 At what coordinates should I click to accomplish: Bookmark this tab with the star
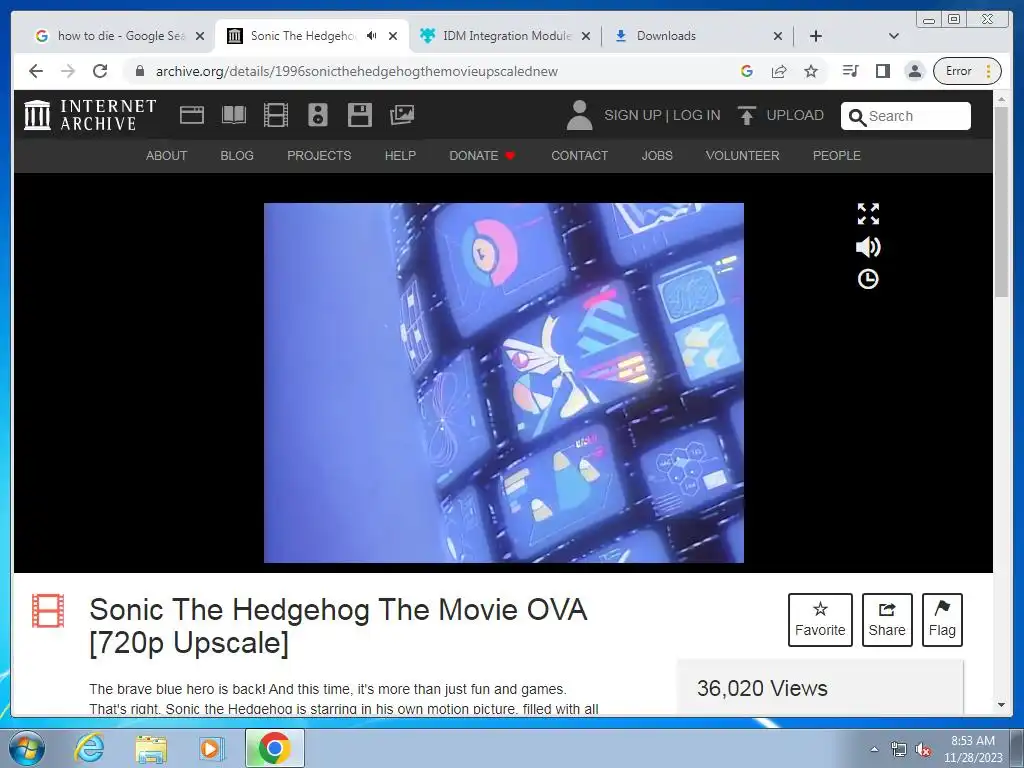(x=810, y=71)
